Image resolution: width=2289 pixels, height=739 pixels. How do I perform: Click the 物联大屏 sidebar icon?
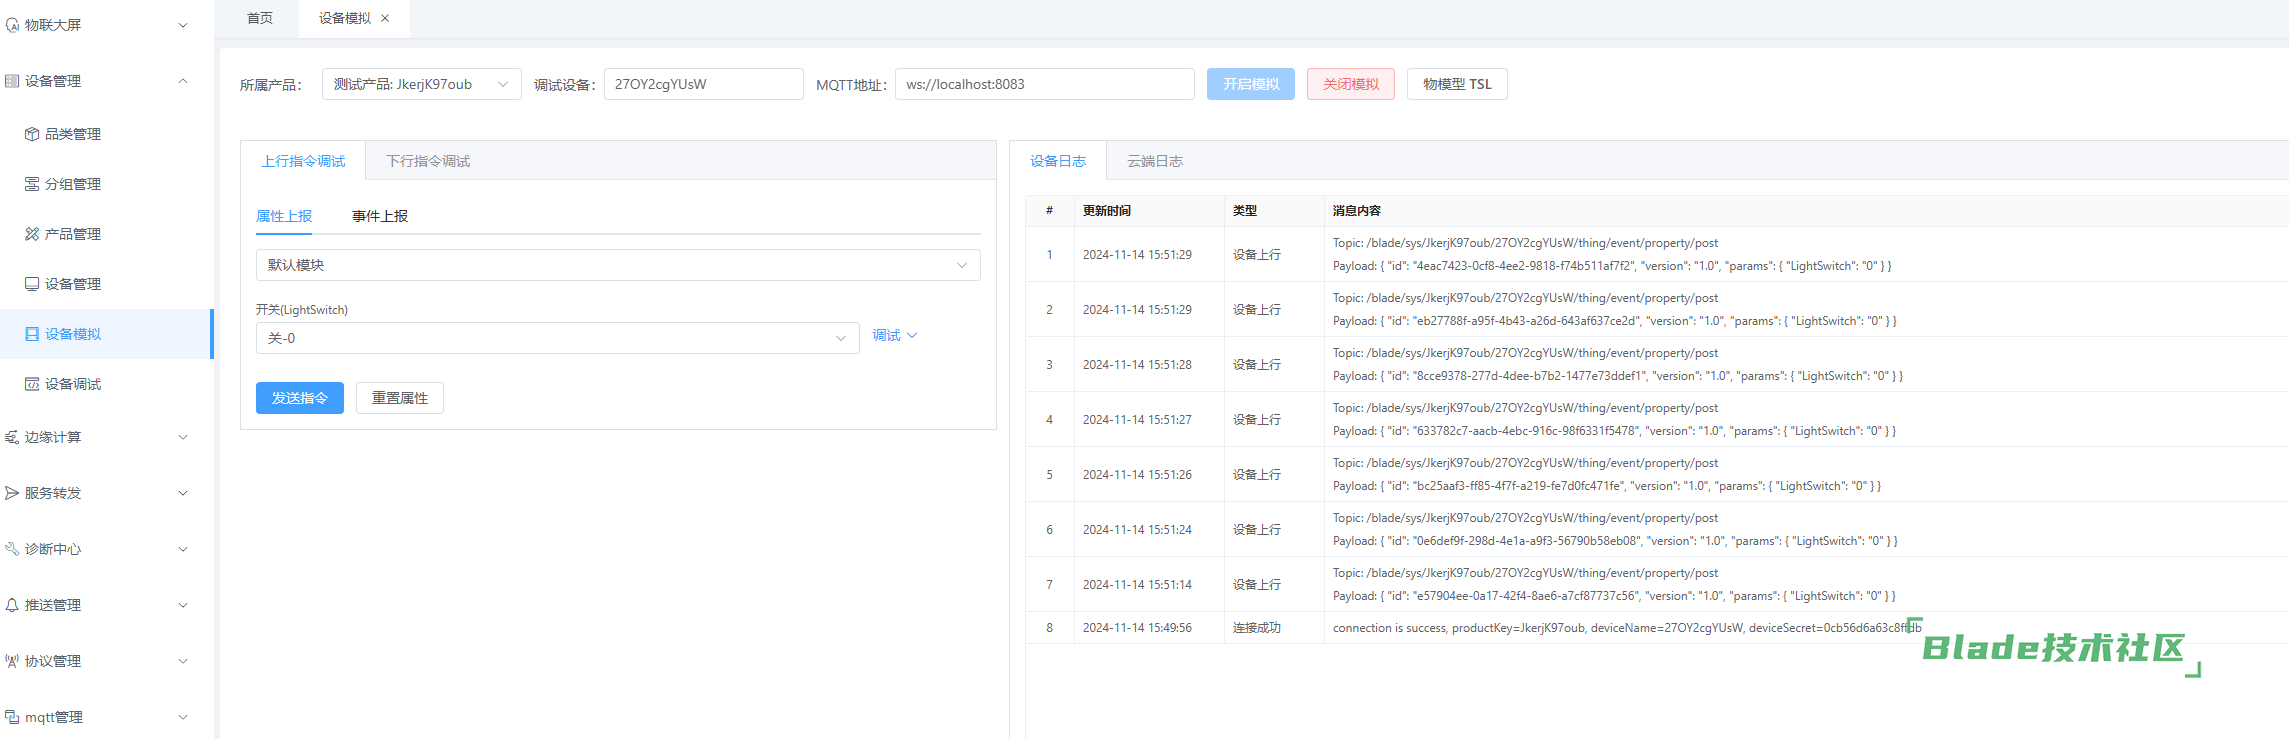click(12, 25)
